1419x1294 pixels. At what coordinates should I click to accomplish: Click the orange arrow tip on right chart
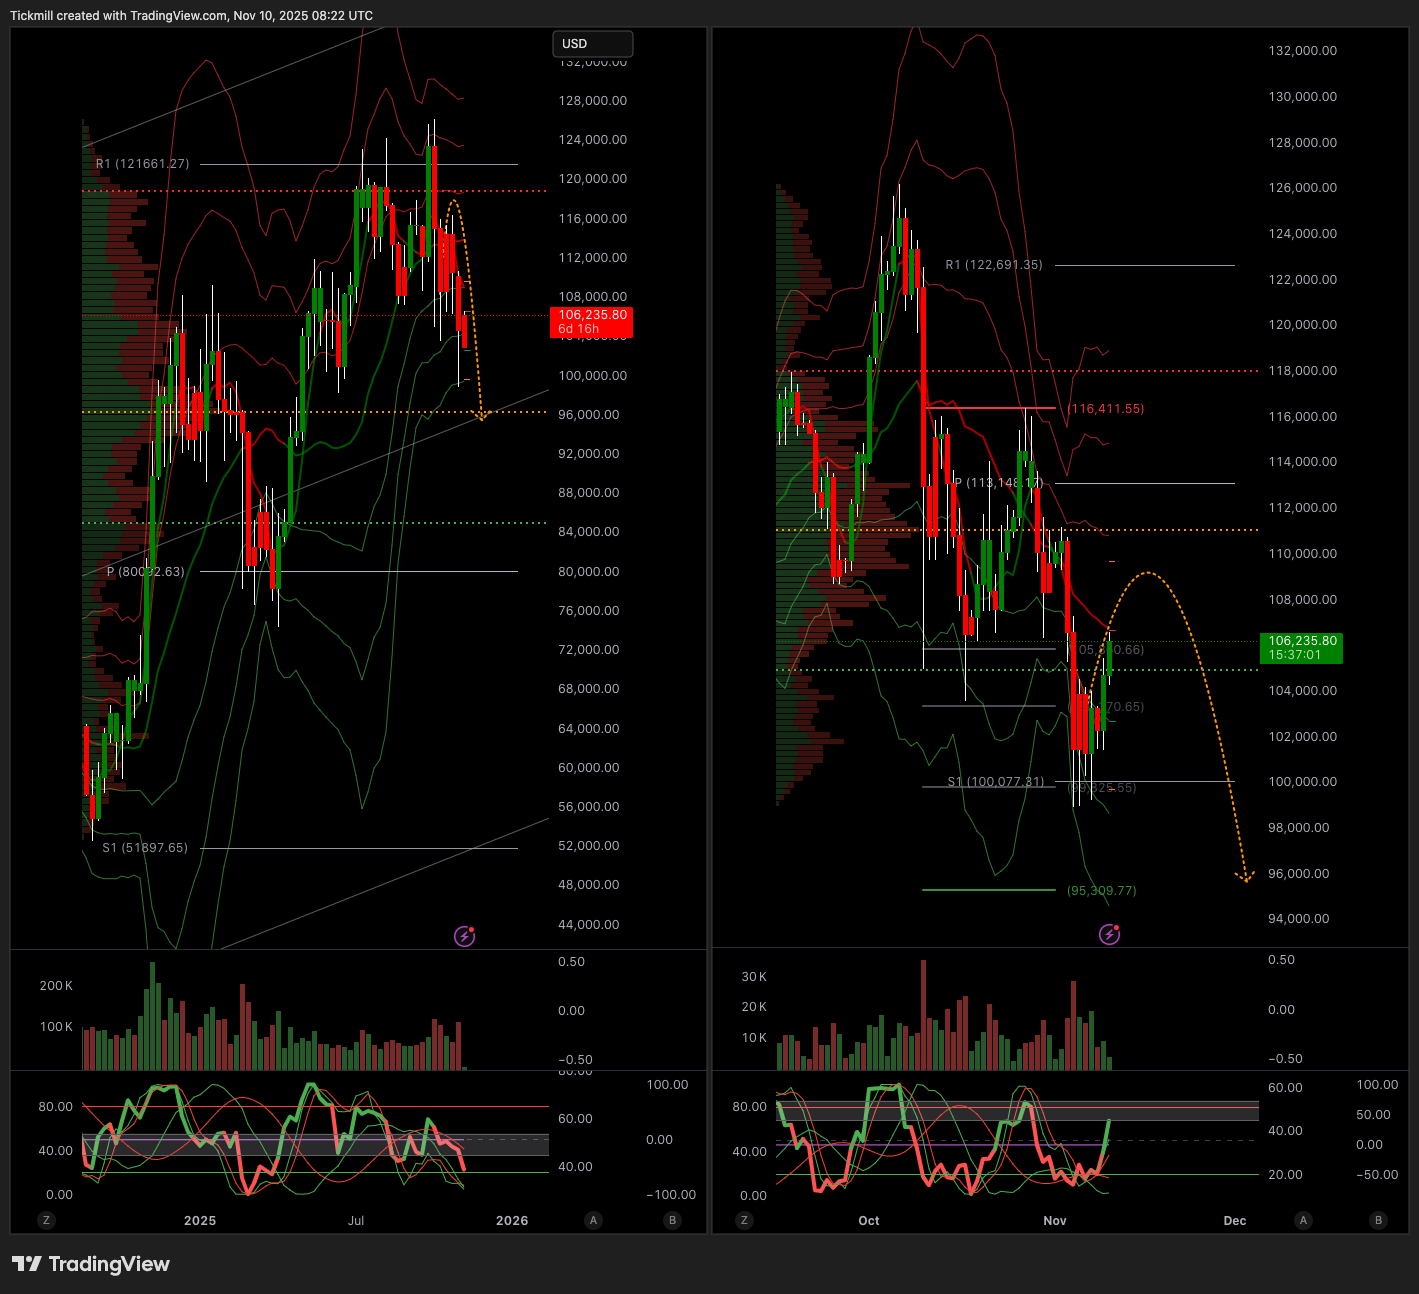1245,878
